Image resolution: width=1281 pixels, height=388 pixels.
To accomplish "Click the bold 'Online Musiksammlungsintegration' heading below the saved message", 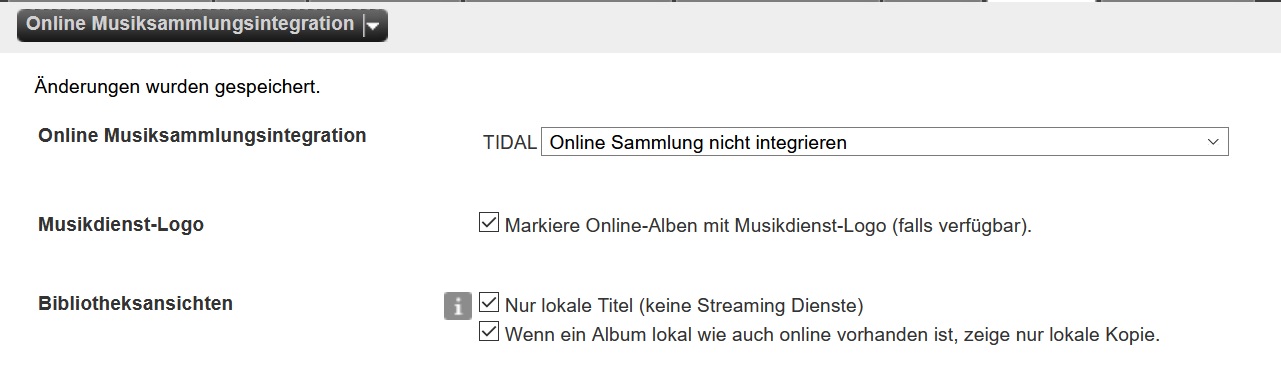I will [x=202, y=135].
